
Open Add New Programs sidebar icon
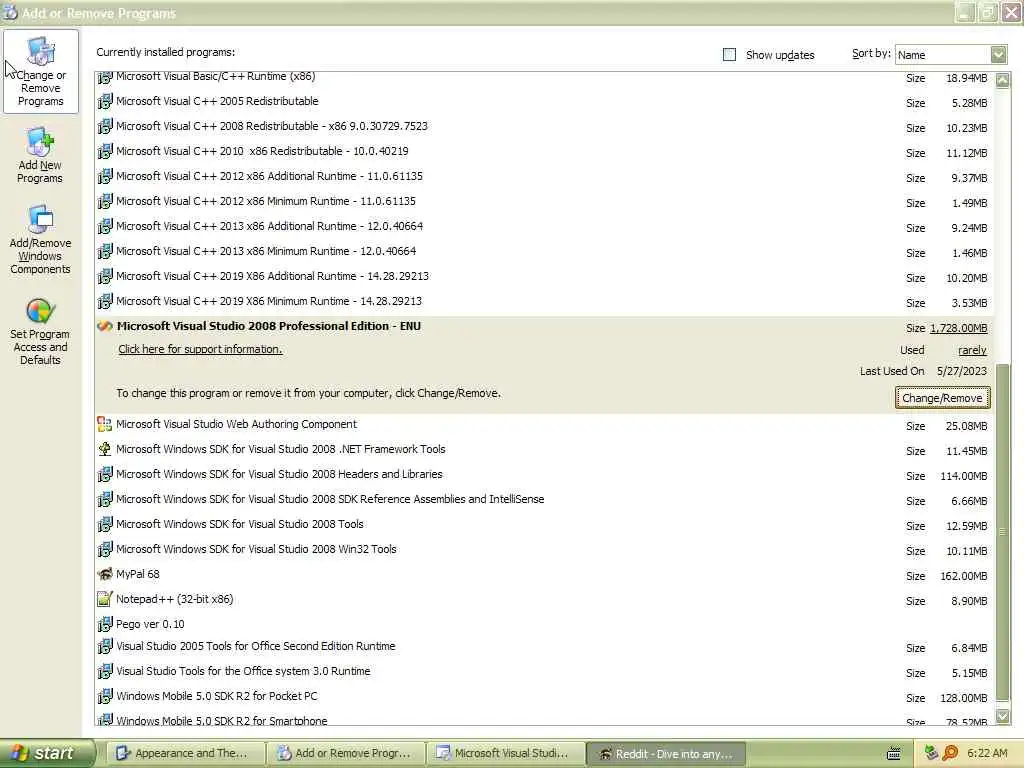coord(40,142)
